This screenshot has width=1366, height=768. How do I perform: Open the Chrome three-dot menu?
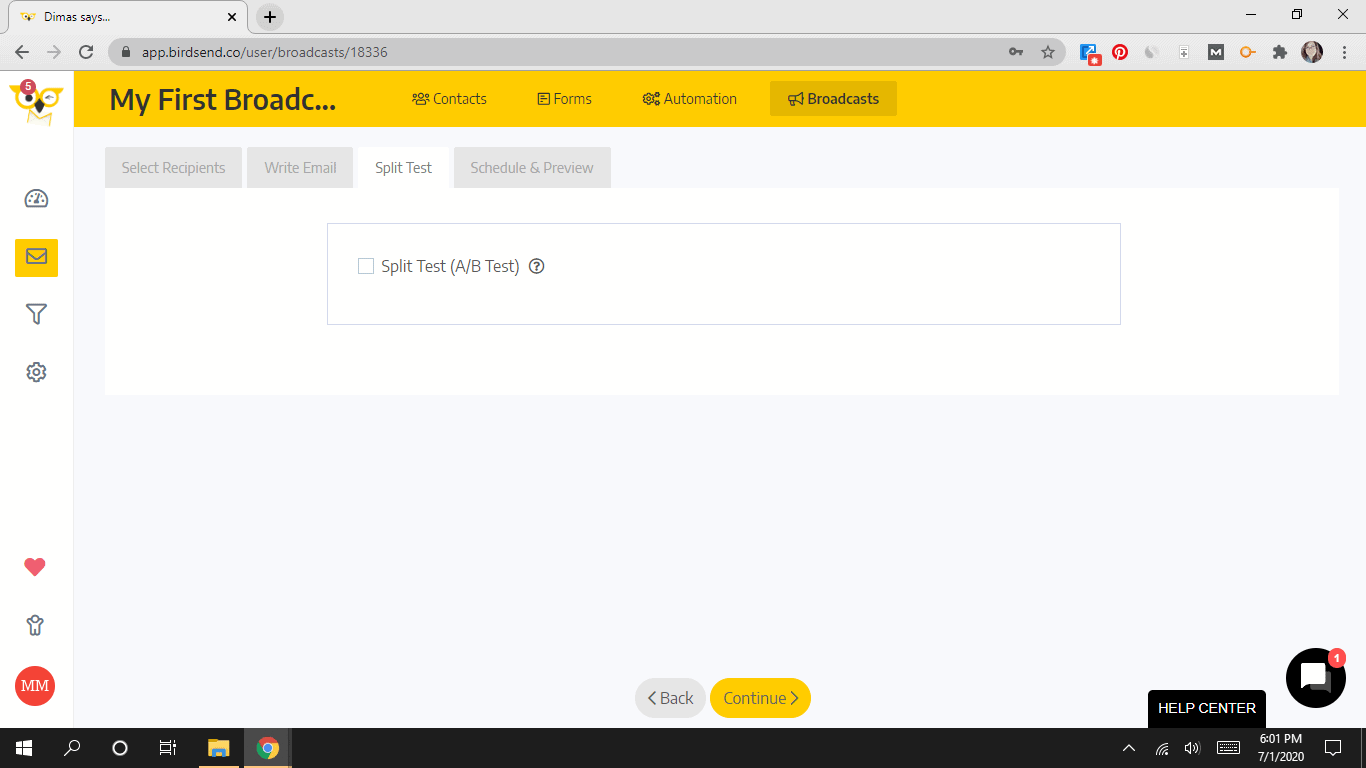pos(1344,52)
